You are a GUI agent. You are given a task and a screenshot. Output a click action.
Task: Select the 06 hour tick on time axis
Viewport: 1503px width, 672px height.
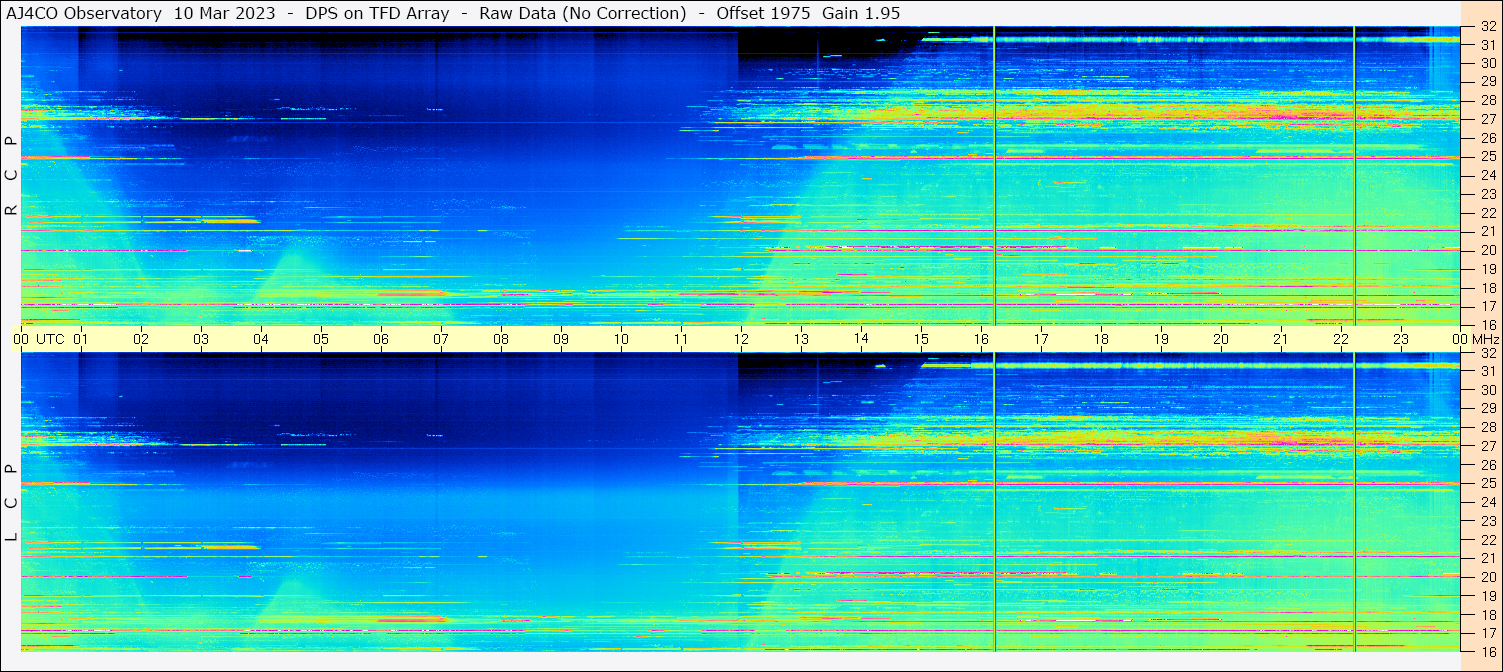click(380, 339)
